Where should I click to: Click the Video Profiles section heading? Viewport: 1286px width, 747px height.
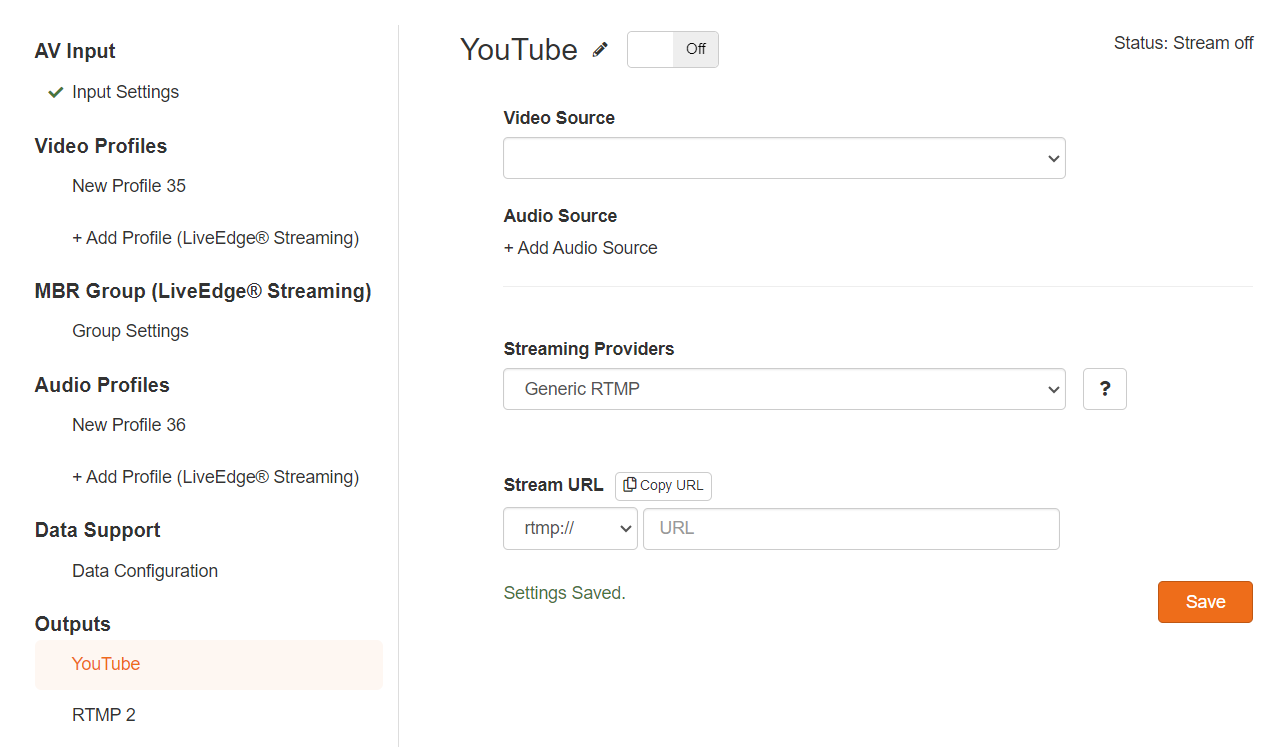coord(101,146)
